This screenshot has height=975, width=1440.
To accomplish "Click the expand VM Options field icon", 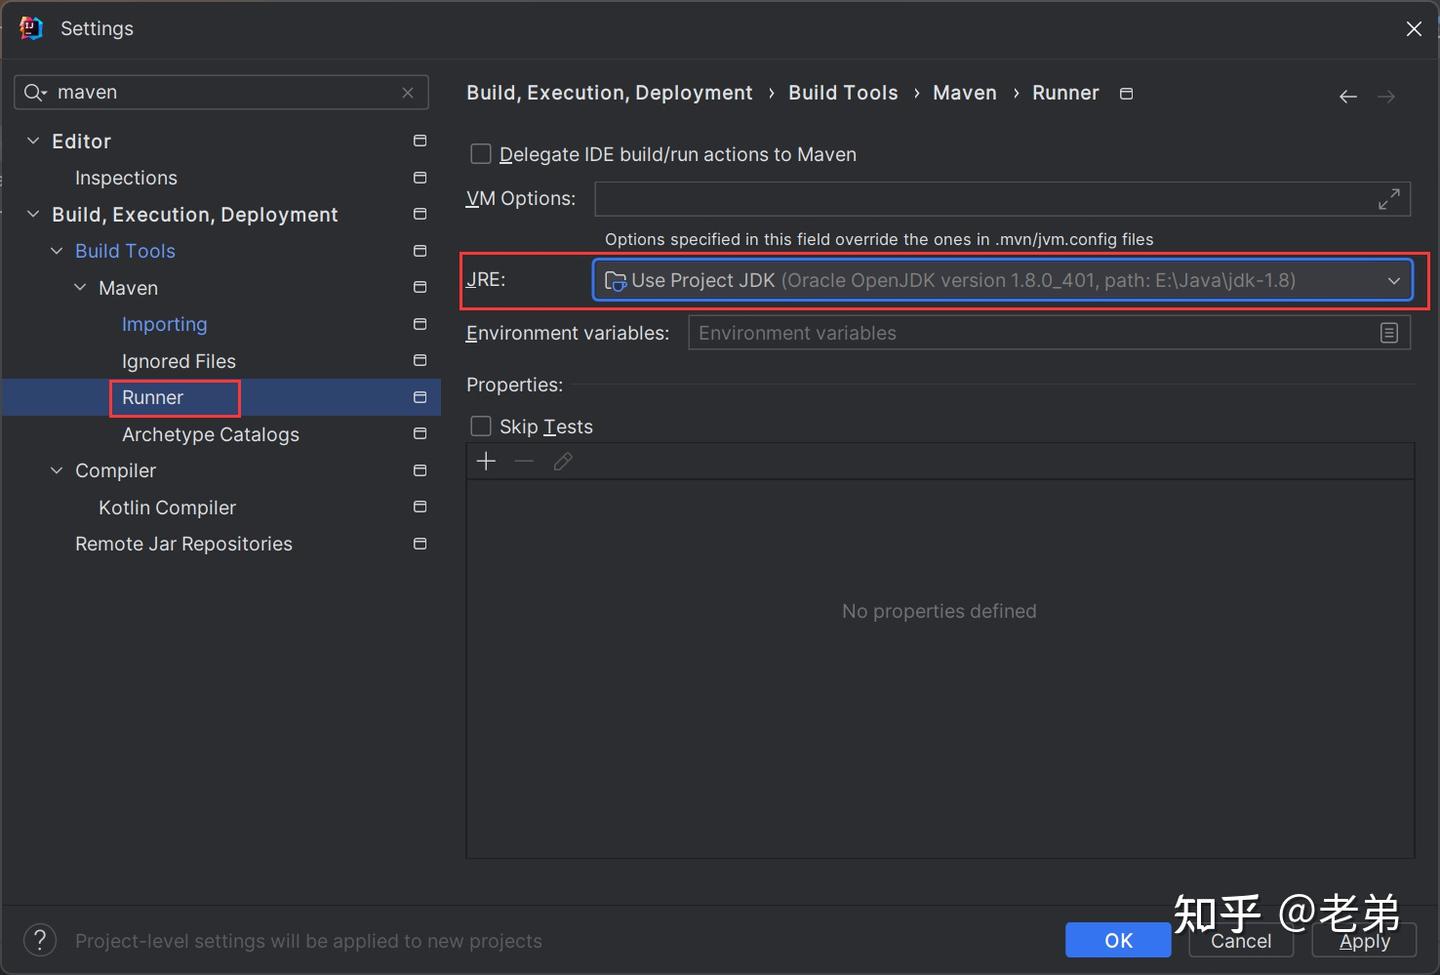I will [1388, 199].
